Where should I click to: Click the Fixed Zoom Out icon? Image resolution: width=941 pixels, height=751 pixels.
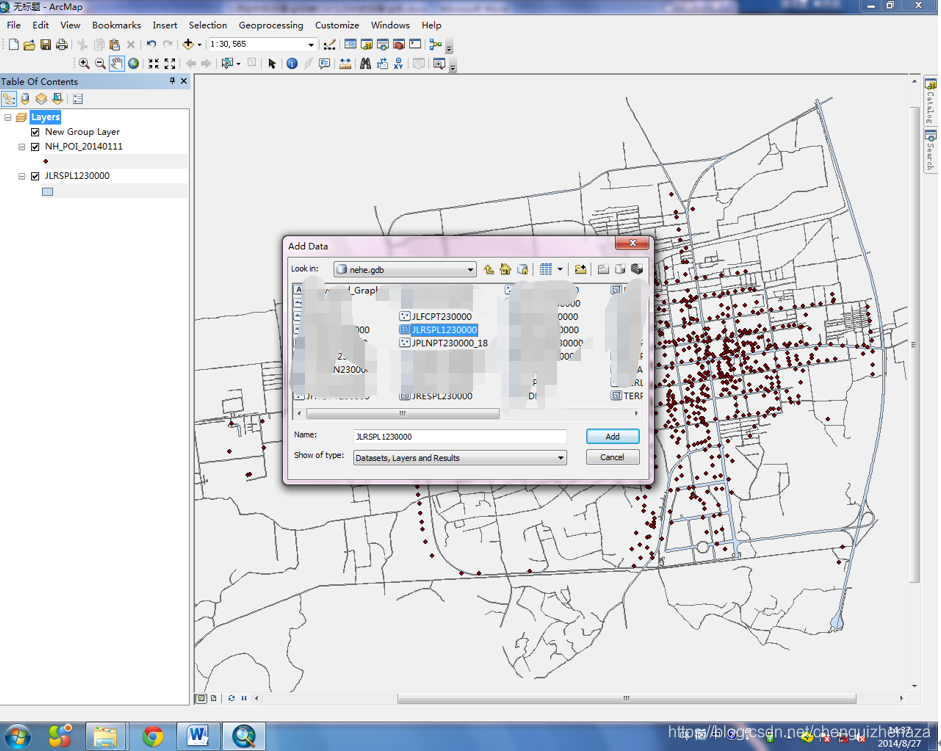170,64
